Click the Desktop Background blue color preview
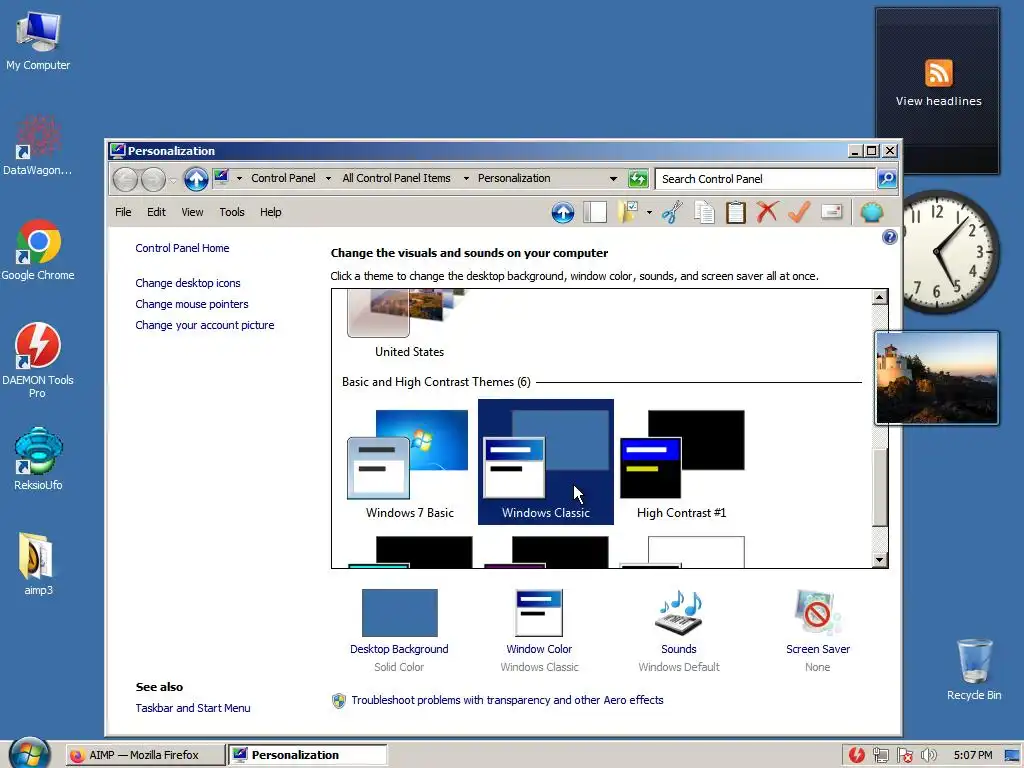 coord(400,613)
